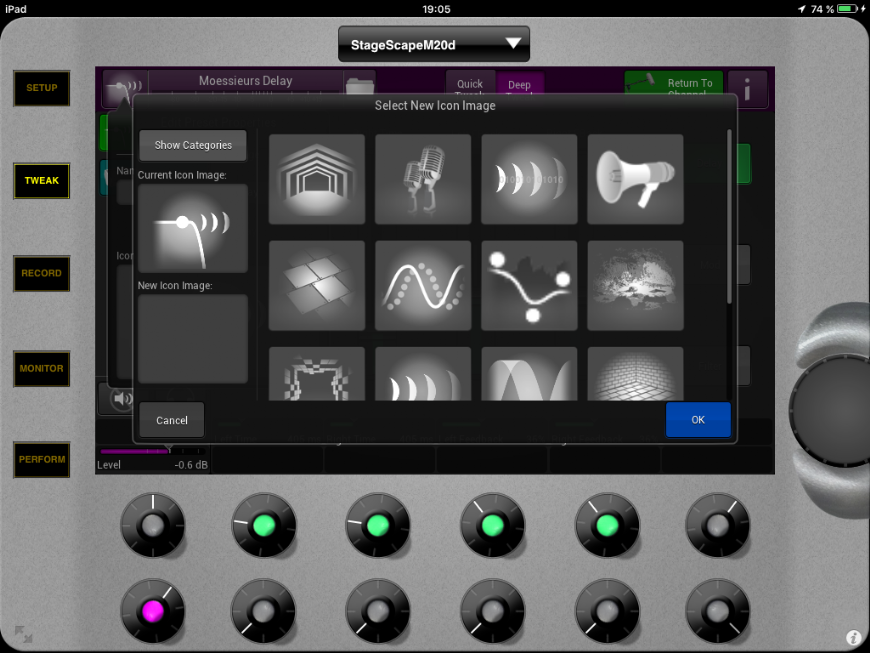Select the megaphone icon image

click(x=635, y=179)
